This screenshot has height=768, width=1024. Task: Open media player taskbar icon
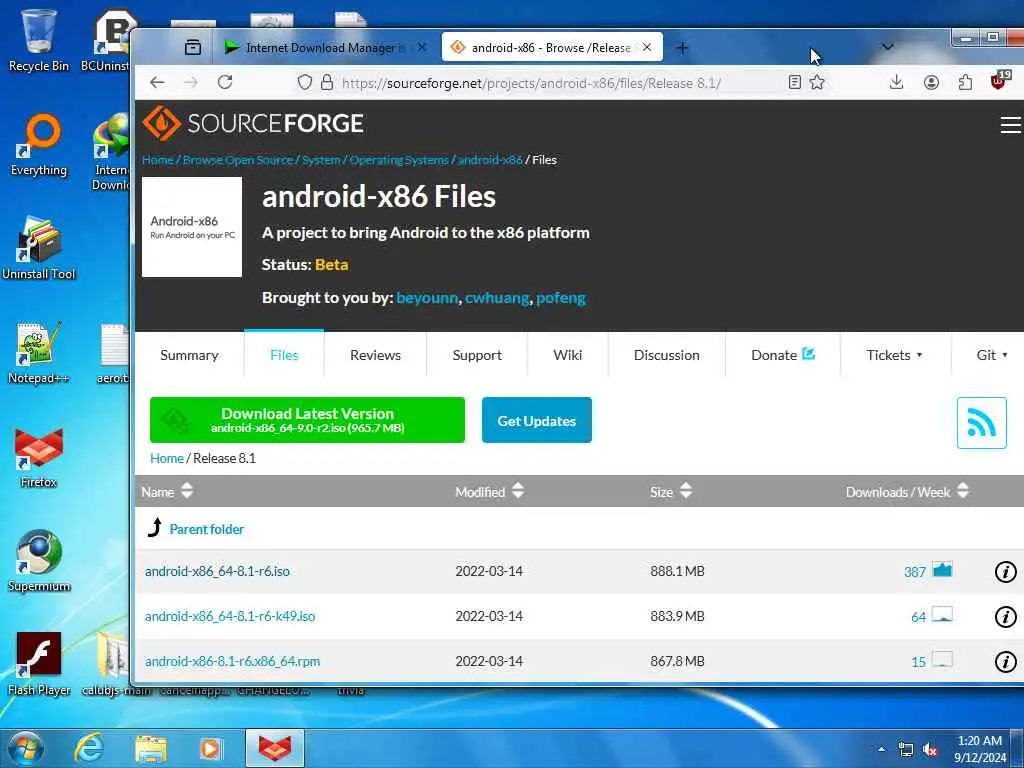tap(210, 748)
